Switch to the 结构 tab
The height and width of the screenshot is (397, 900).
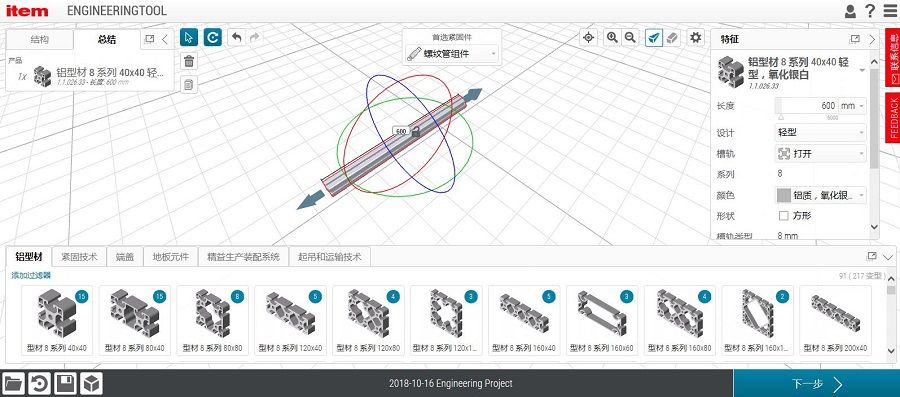pos(40,40)
